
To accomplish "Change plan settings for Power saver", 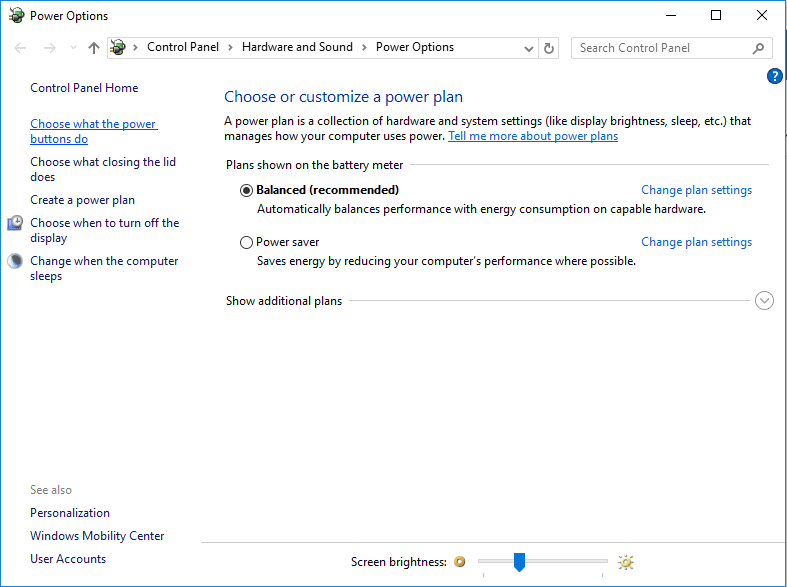I will (697, 242).
